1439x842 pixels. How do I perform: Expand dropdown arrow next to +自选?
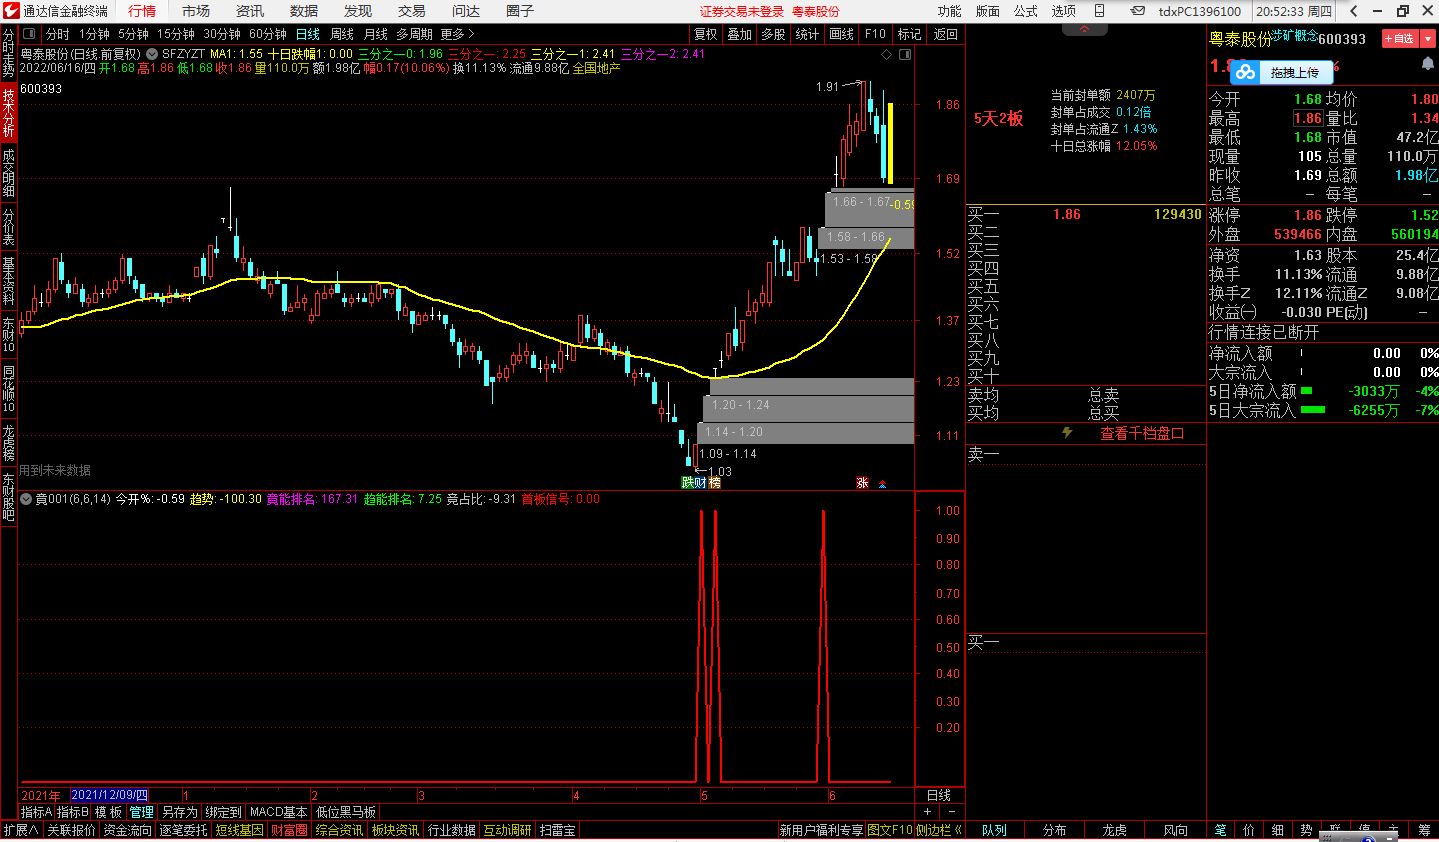(1428, 38)
